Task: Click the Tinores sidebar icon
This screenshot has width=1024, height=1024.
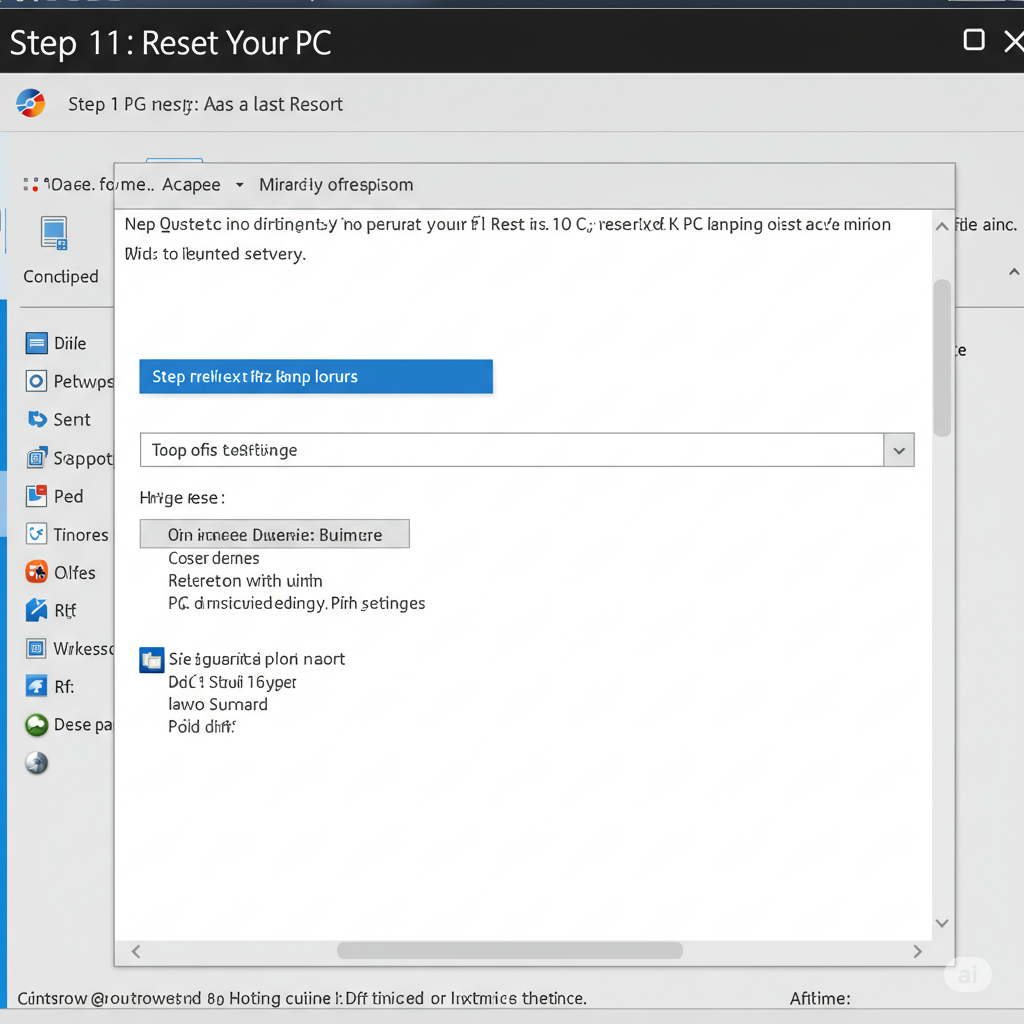Action: coord(37,534)
